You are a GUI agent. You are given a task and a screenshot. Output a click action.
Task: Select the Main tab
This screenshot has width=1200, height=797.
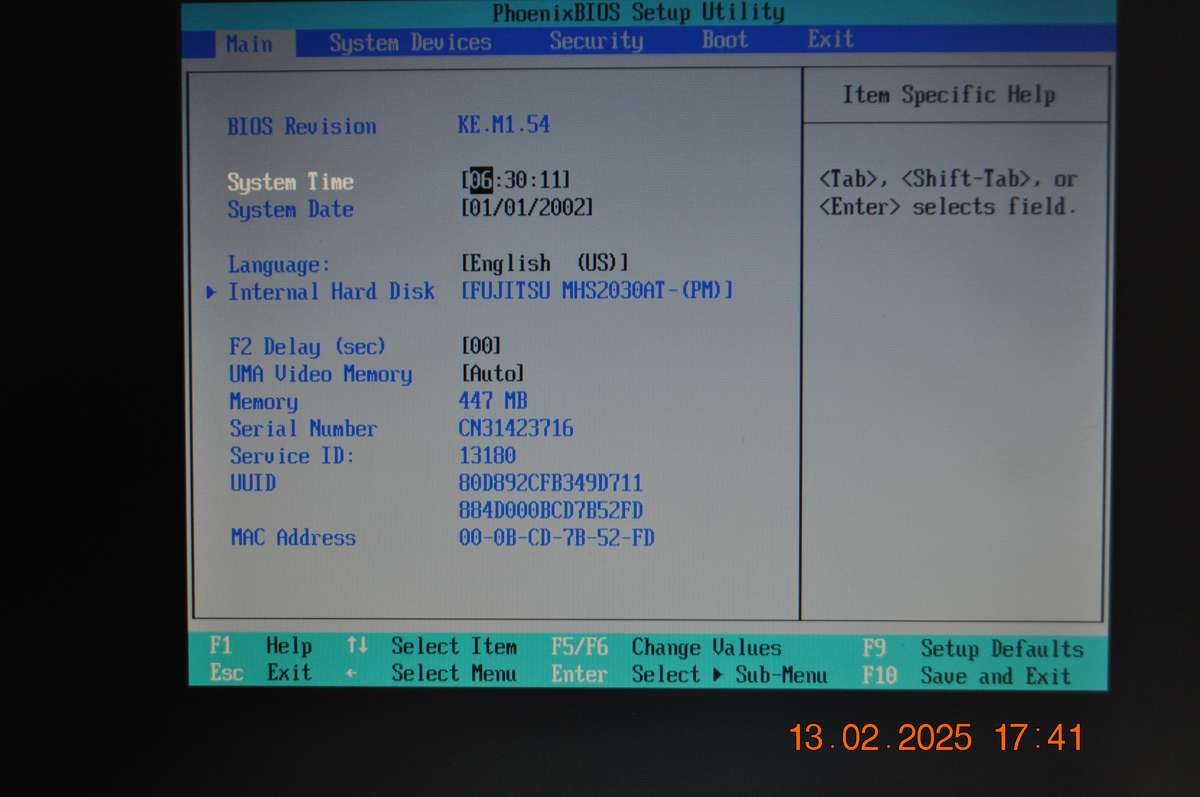tap(249, 44)
